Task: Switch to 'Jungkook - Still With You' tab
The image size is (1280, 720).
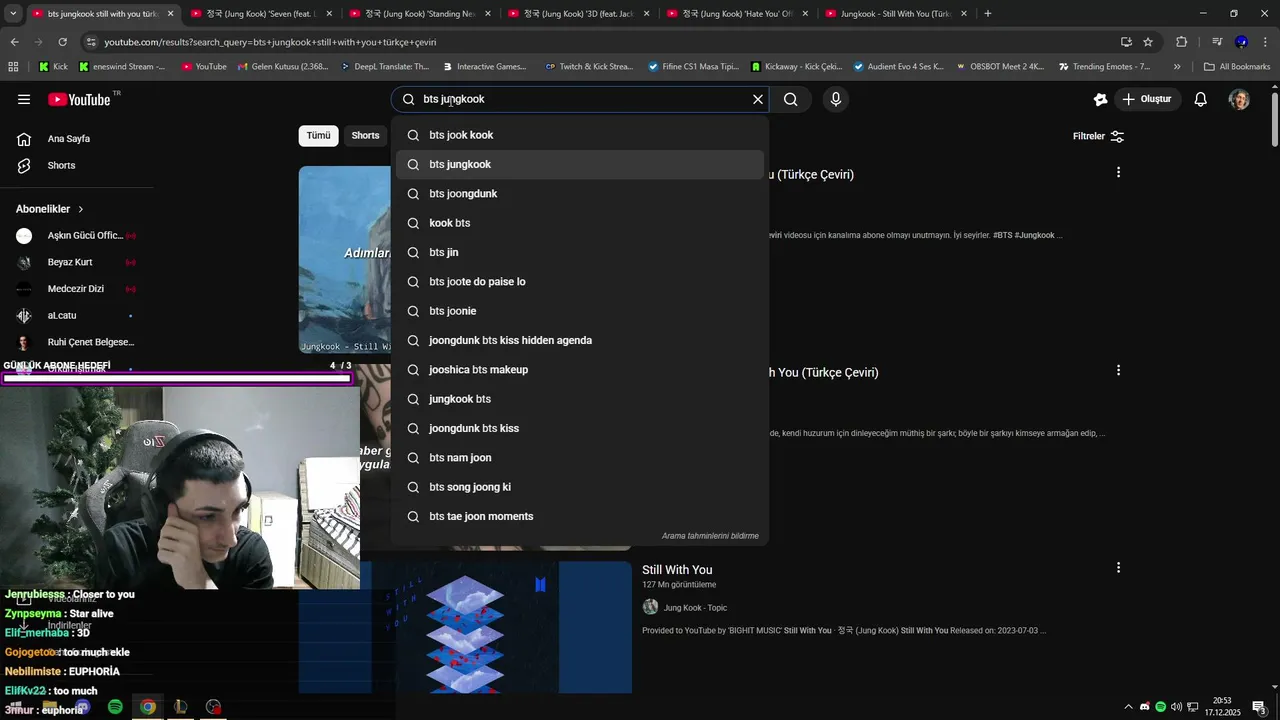Action: pos(895,14)
